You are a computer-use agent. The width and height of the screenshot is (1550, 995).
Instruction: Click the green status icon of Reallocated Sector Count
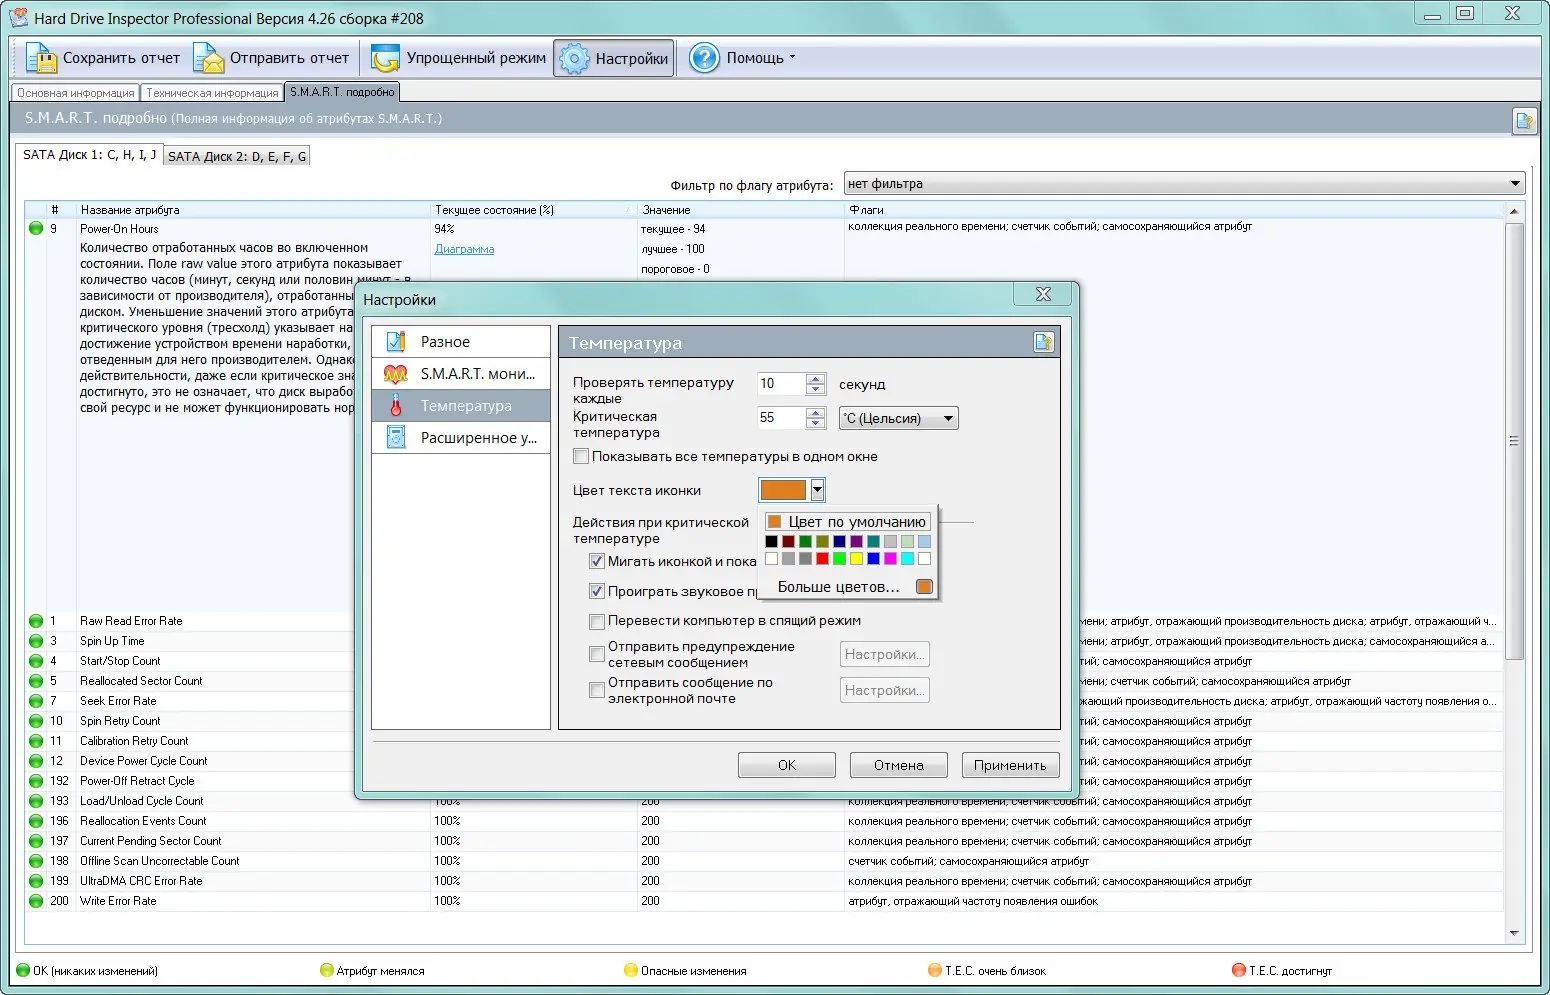(36, 681)
